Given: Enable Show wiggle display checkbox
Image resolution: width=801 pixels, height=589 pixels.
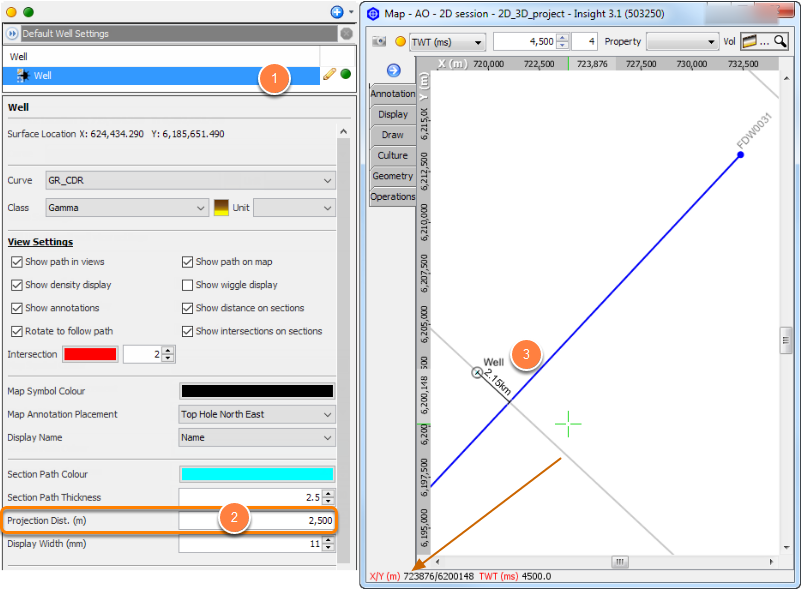Looking at the screenshot, I should (187, 285).
